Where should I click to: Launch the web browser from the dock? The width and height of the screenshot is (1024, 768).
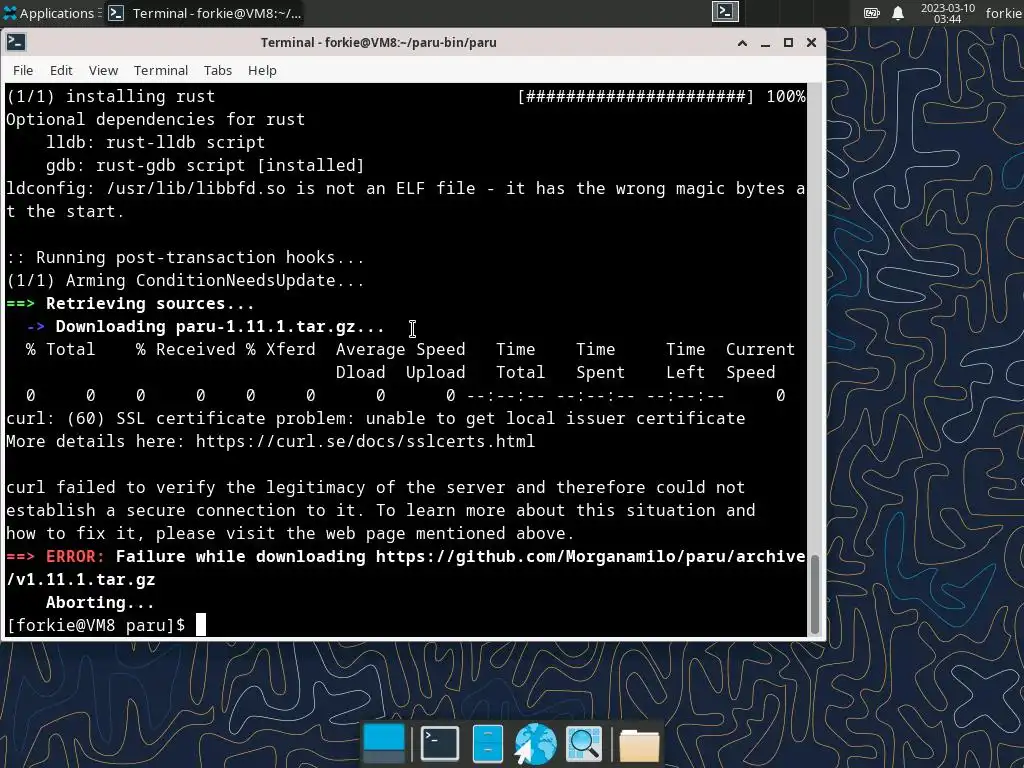536,744
